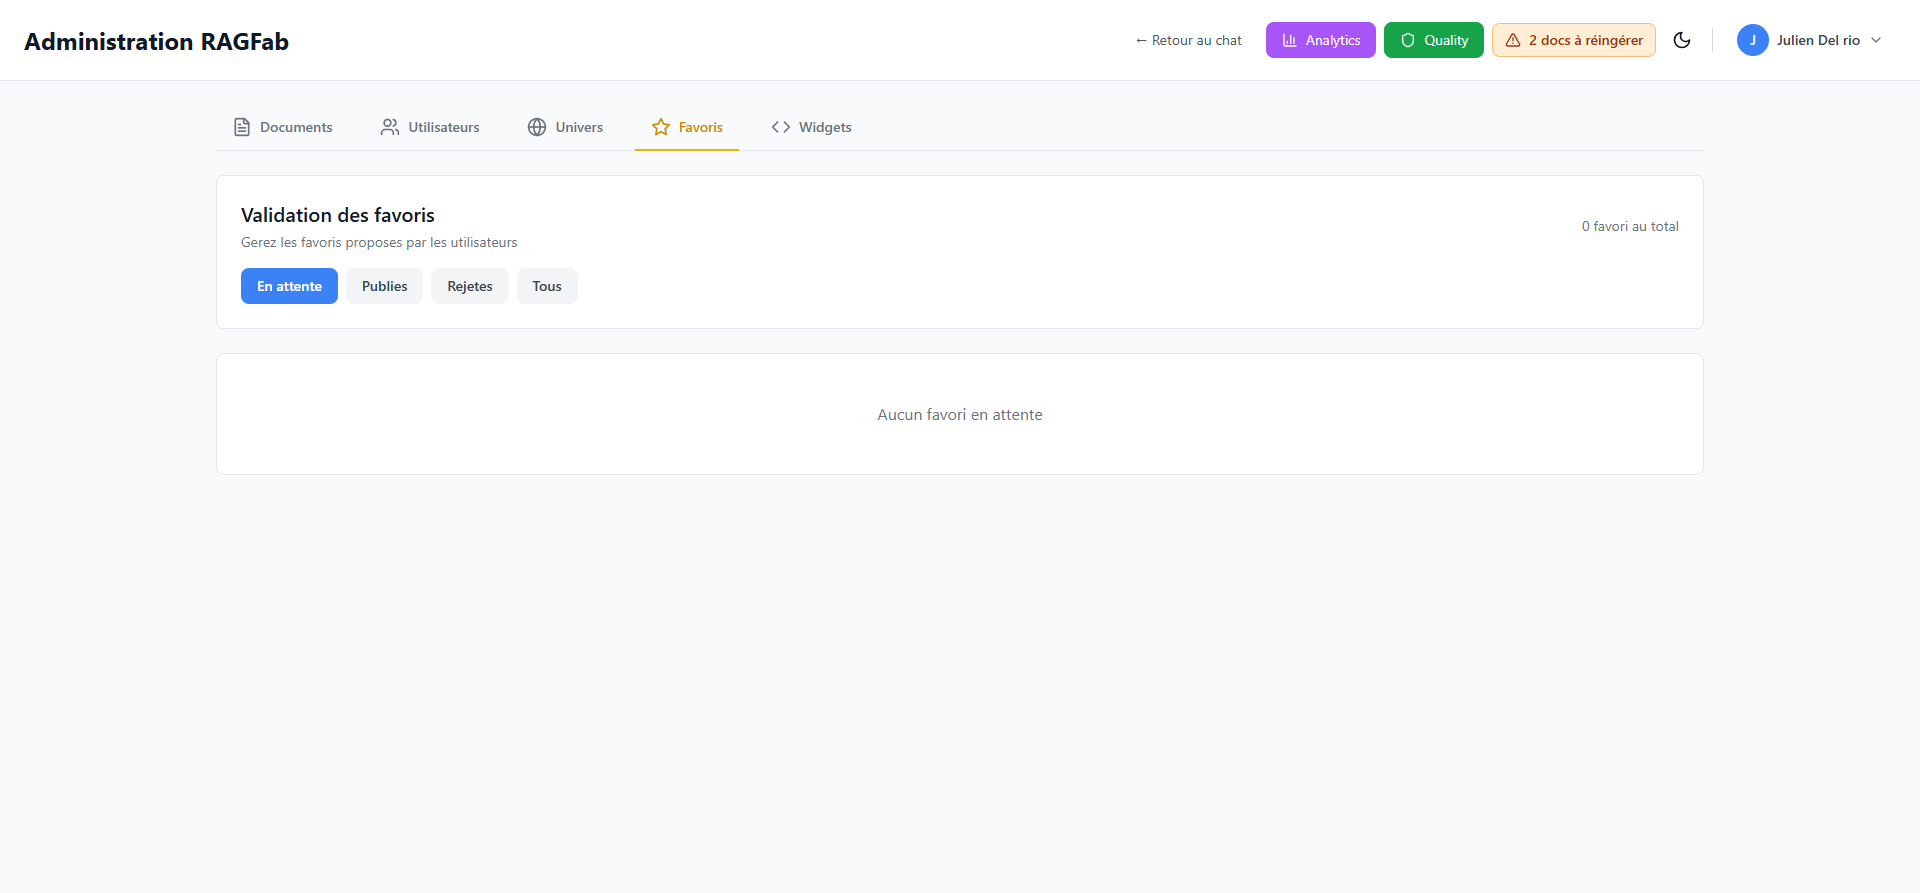Filter favorites by Publies
Viewport: 1920px width, 893px height.
tap(384, 286)
